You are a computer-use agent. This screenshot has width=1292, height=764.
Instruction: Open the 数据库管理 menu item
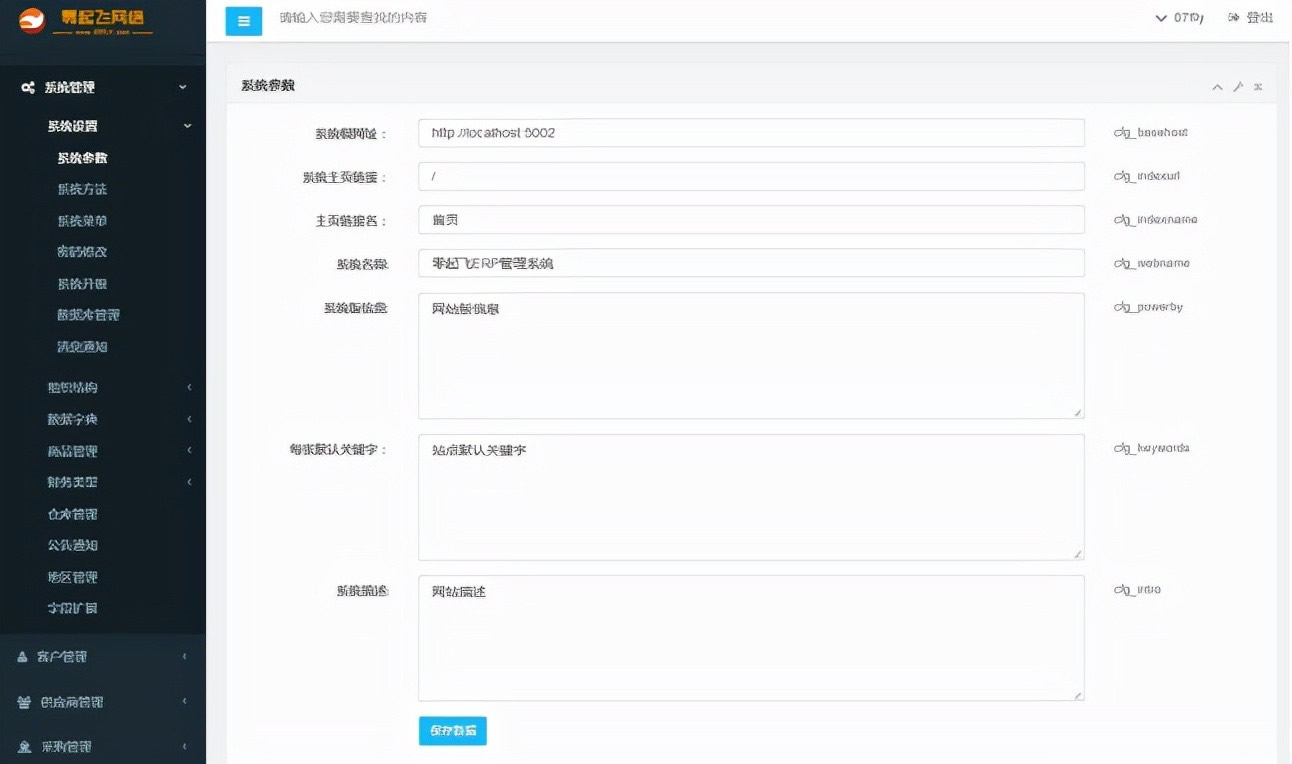(88, 315)
